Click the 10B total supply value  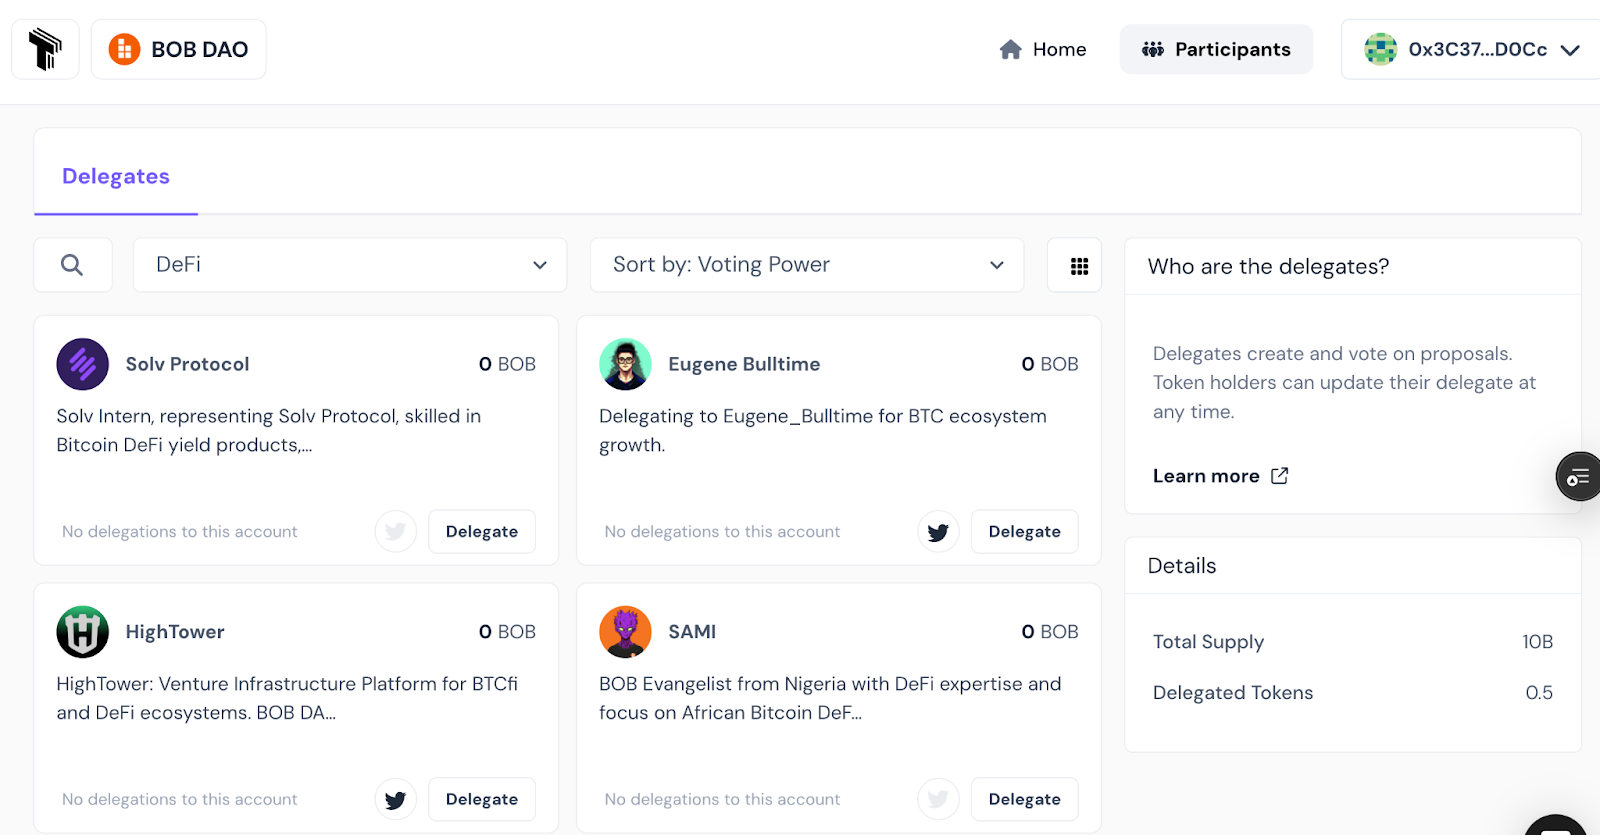point(1537,642)
